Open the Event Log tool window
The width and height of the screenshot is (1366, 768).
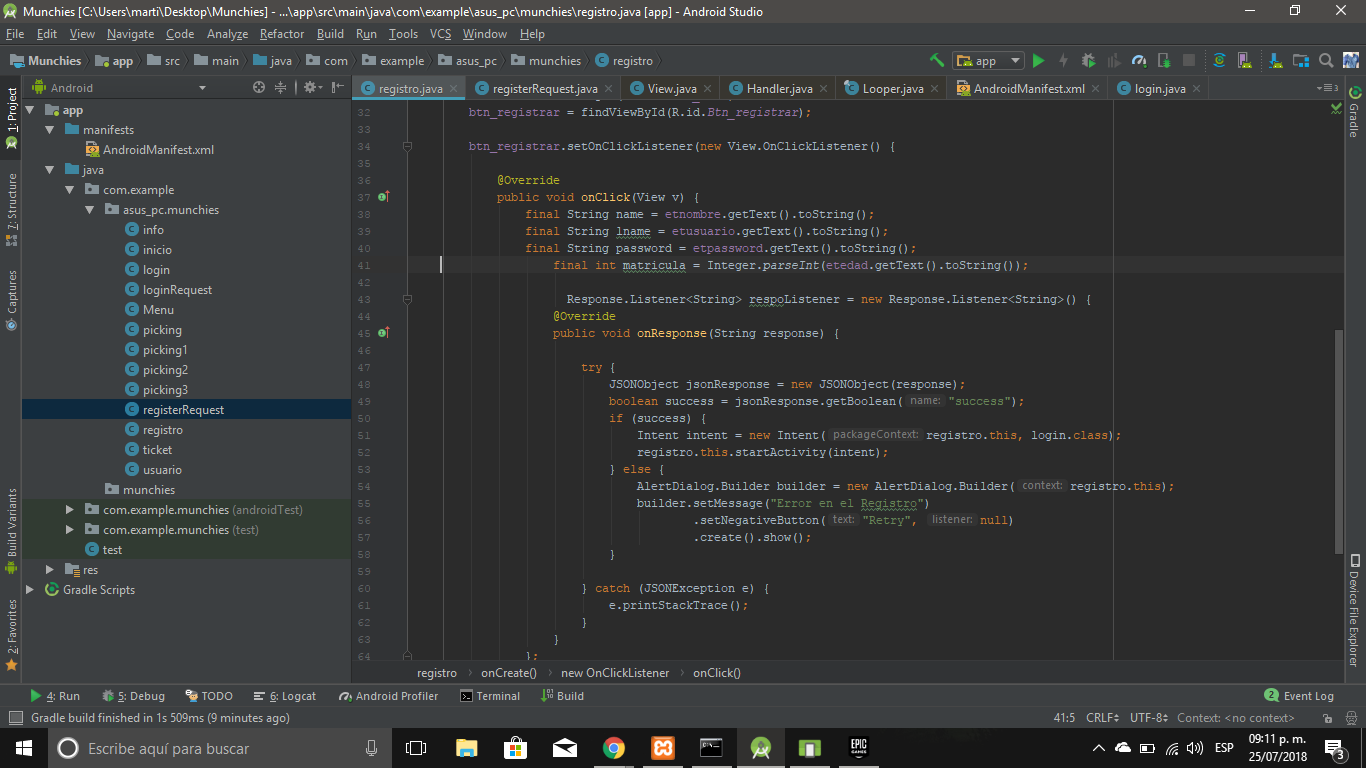[x=1299, y=696]
